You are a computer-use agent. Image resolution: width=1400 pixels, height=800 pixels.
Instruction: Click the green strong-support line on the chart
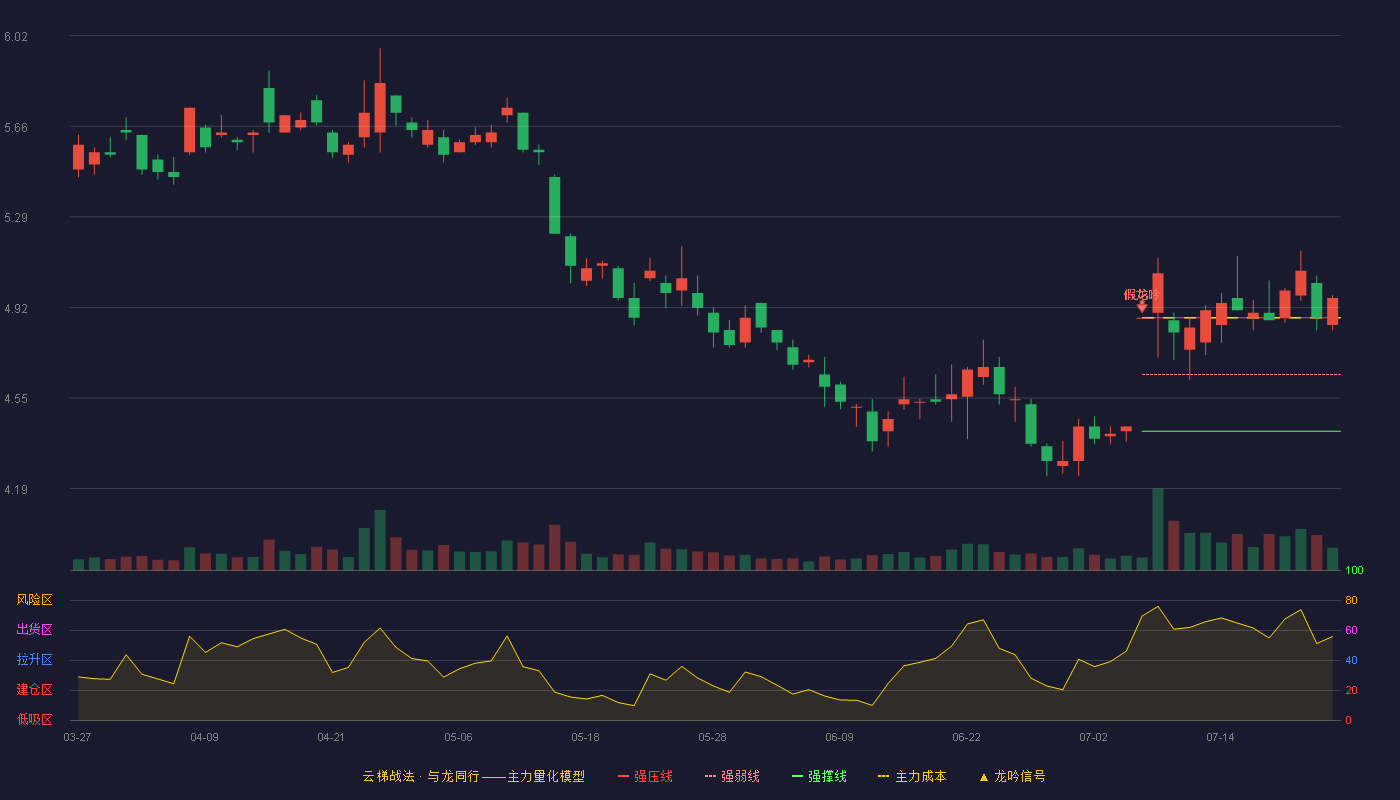pyautogui.click(x=1241, y=431)
